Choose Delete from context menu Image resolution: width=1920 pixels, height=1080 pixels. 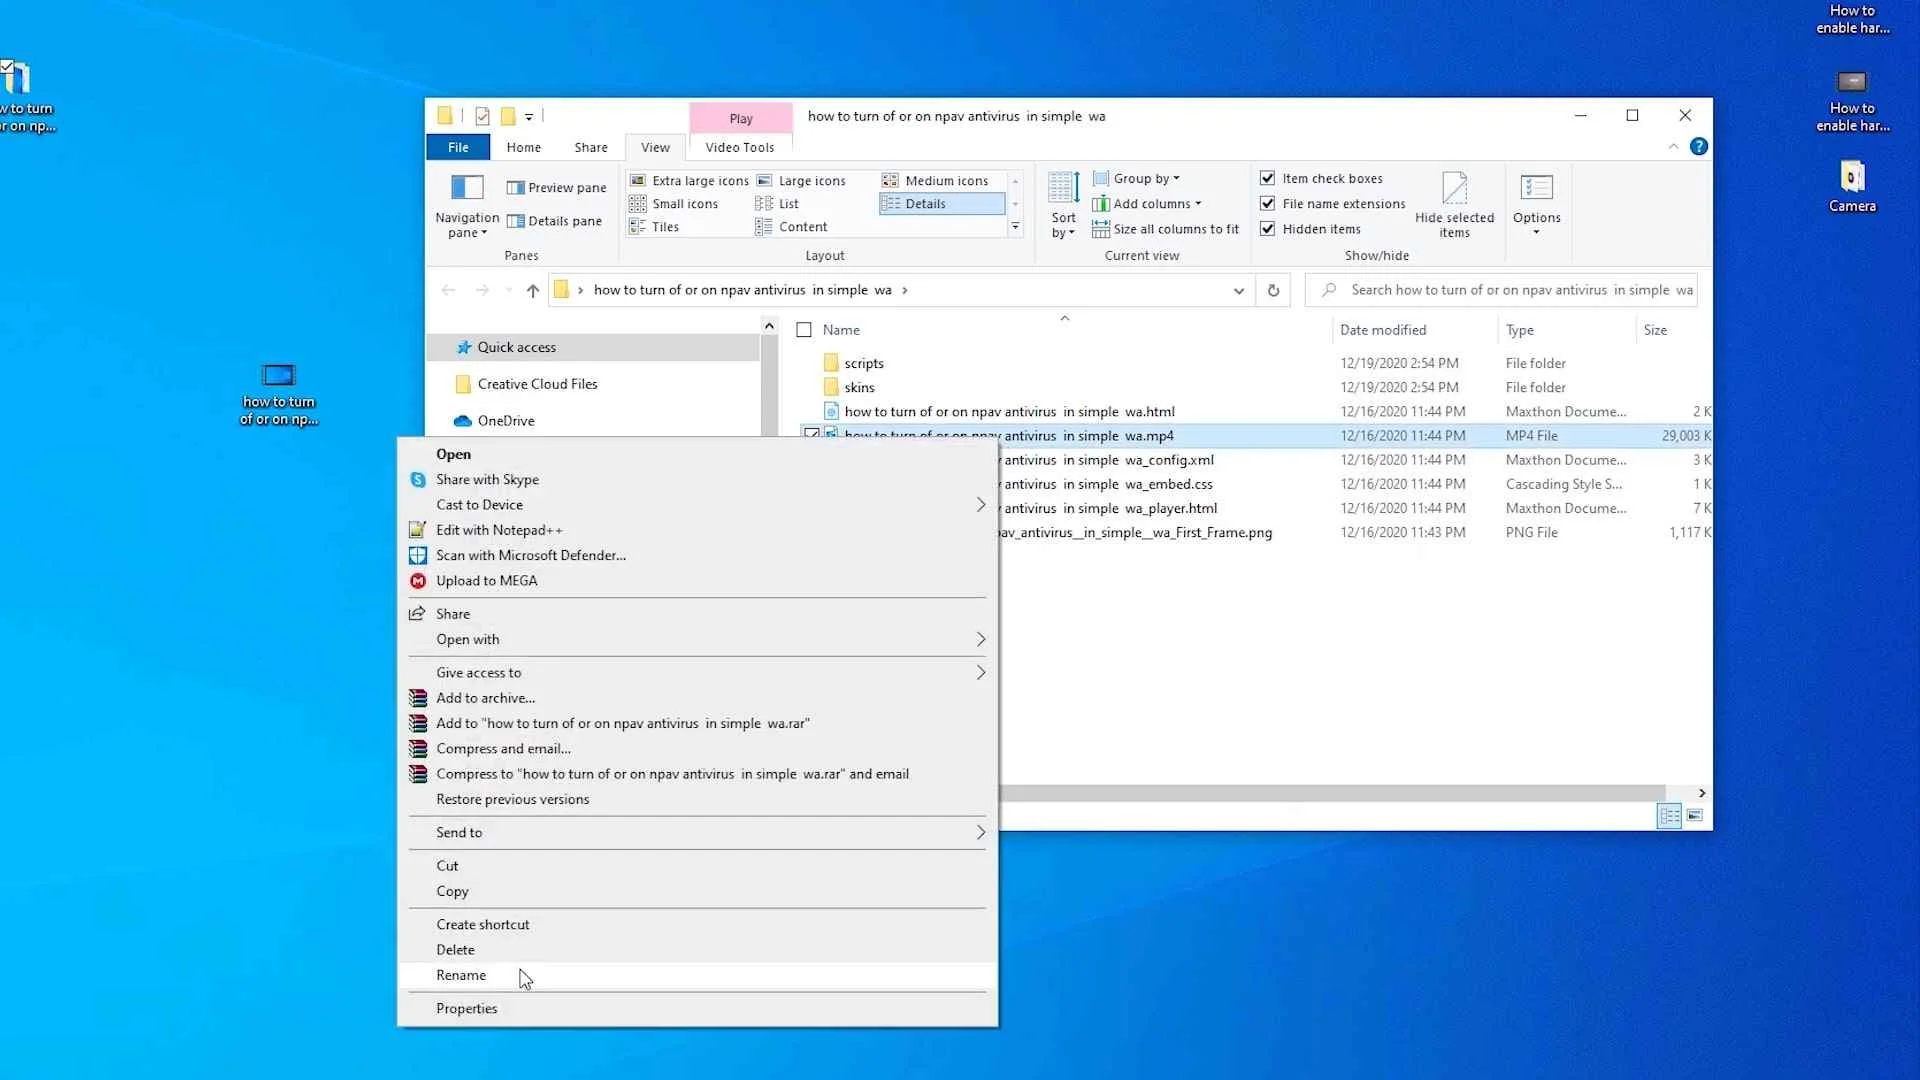pos(697,950)
